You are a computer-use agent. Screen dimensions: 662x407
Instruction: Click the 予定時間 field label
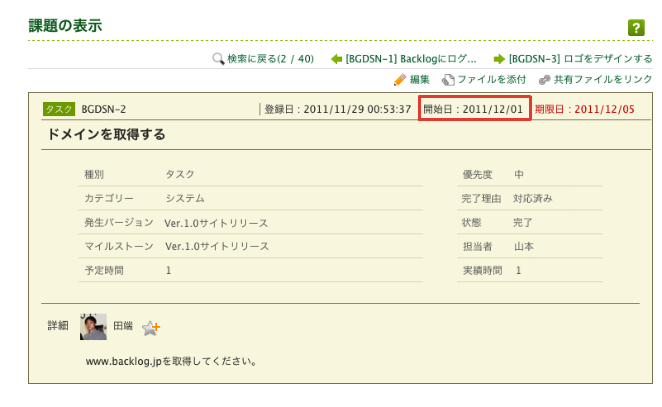[104, 271]
